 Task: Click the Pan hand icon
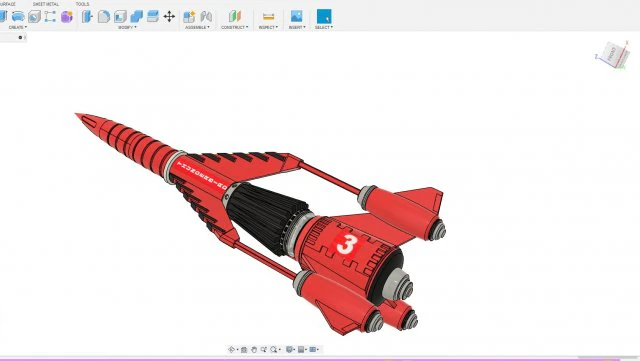tap(254, 350)
